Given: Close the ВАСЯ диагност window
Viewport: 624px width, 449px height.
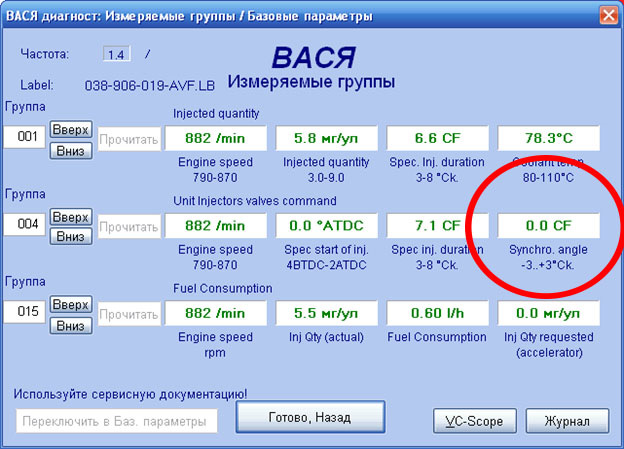Looking at the screenshot, I should (608, 16).
